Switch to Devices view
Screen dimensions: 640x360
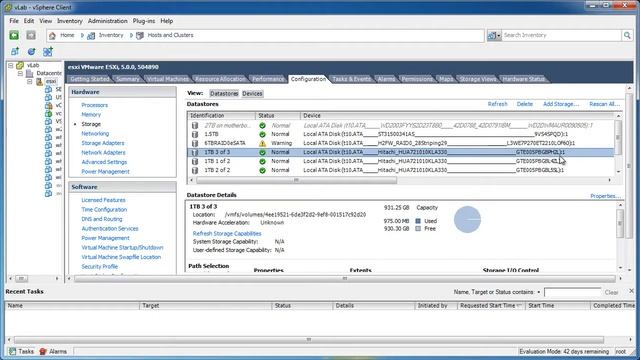click(x=252, y=93)
